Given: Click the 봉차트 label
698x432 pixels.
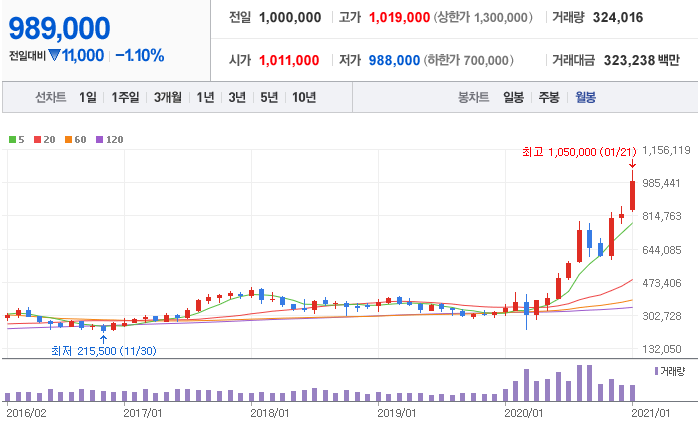Looking at the screenshot, I should [474, 97].
